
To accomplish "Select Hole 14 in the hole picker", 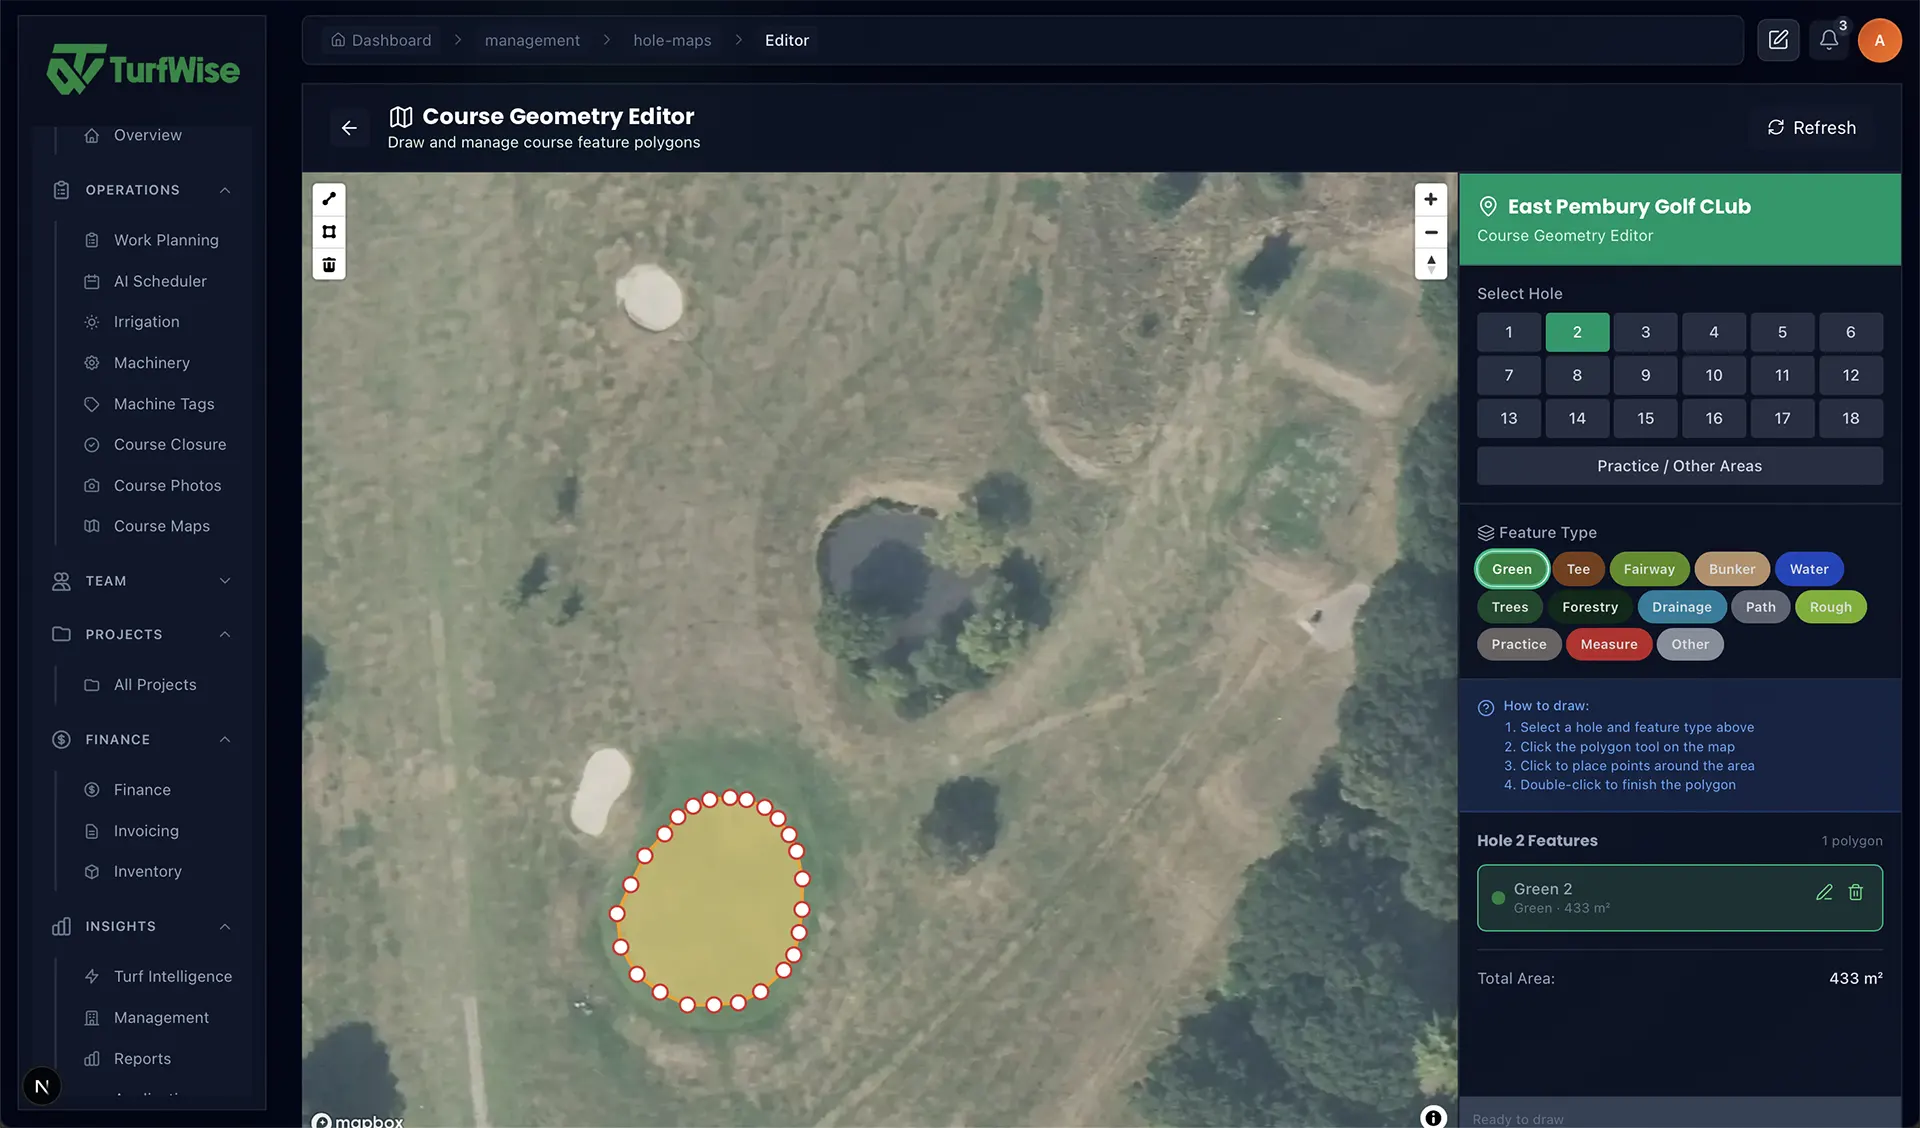I will pyautogui.click(x=1577, y=418).
